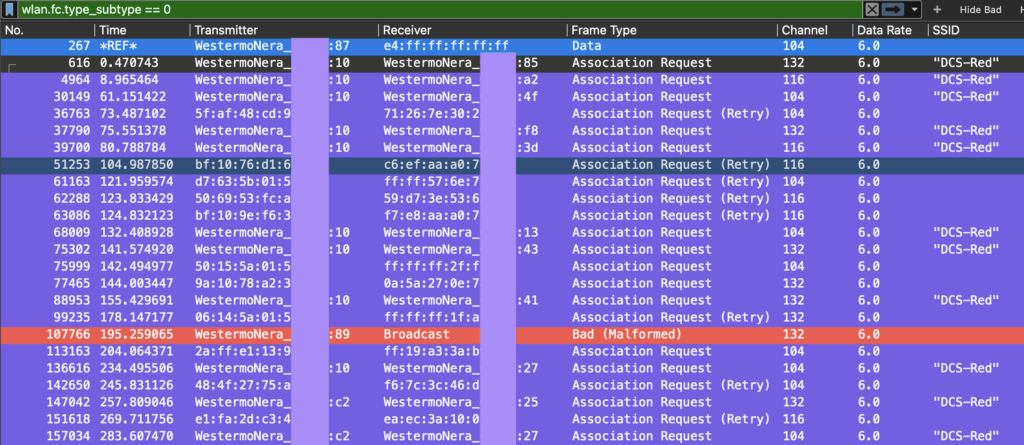Click into the wlan.fc.type_subtype filter field
Image resolution: width=1024 pixels, height=445 pixels.
[400, 9]
